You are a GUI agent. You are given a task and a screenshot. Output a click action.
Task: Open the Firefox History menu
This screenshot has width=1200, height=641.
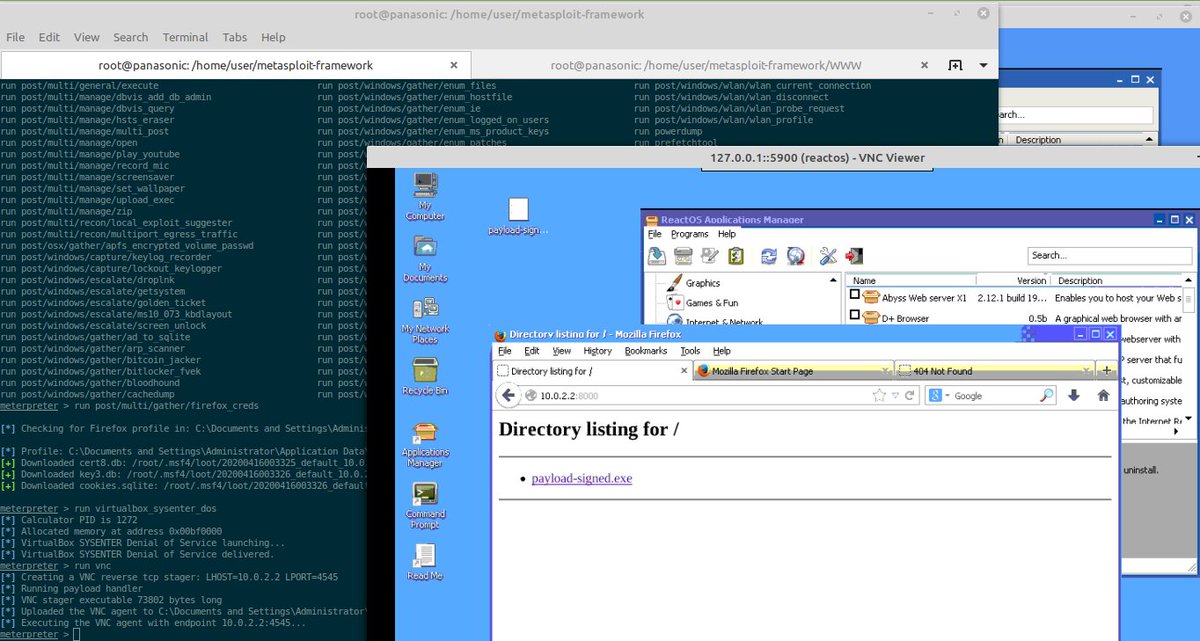(597, 351)
